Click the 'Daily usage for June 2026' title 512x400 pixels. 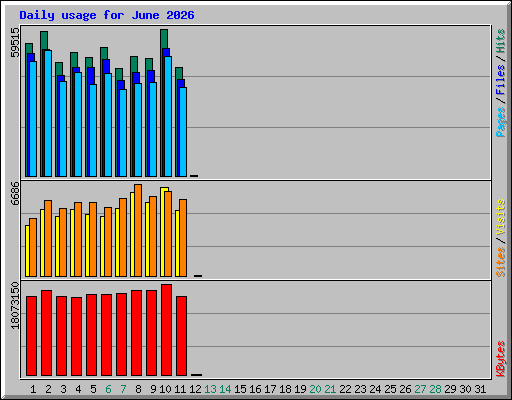107,15
